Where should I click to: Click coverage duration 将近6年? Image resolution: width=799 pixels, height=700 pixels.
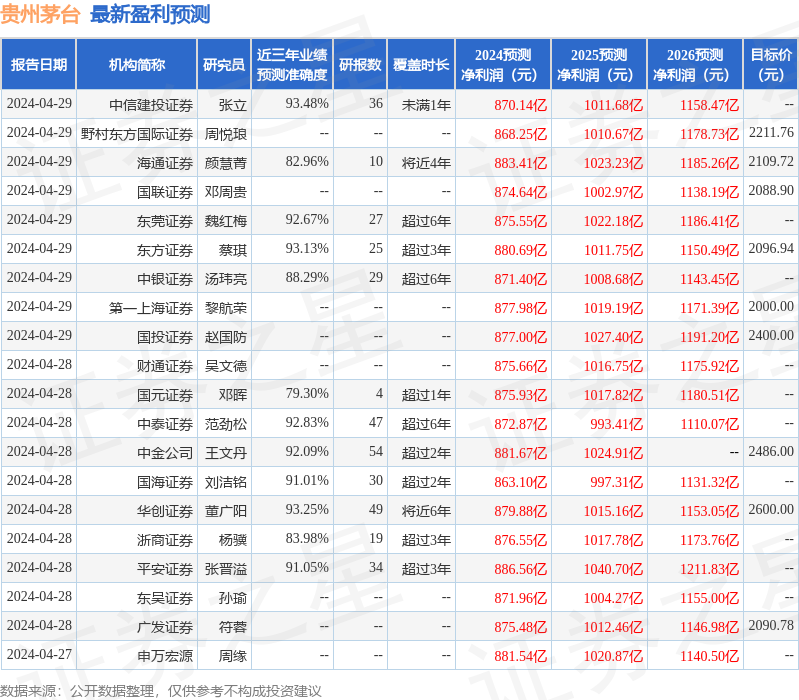[x=426, y=511]
